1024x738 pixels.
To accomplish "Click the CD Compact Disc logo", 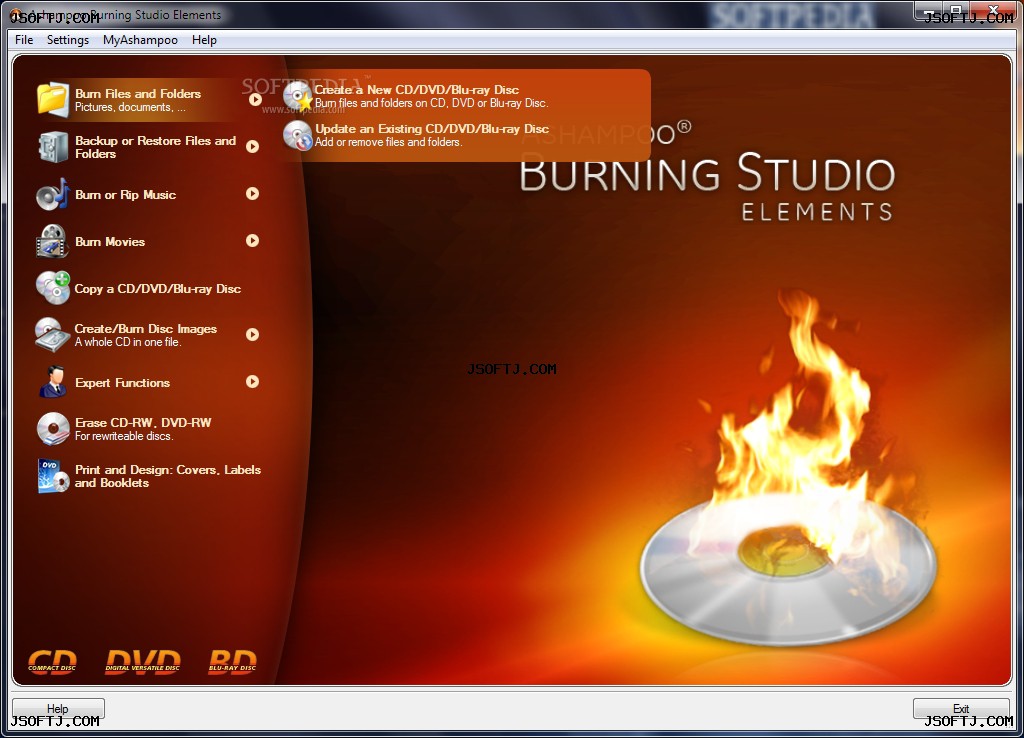I will click(x=52, y=661).
